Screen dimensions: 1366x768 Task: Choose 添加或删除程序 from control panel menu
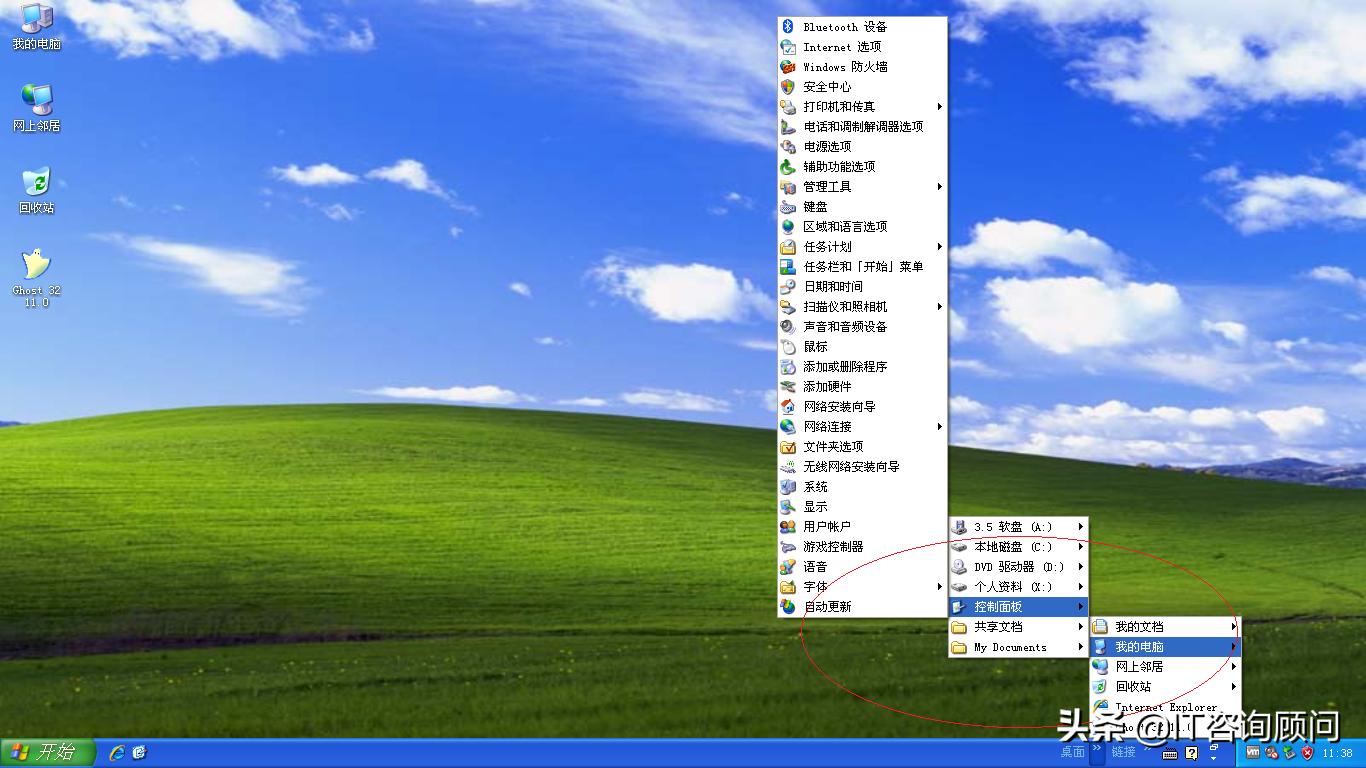(x=845, y=367)
